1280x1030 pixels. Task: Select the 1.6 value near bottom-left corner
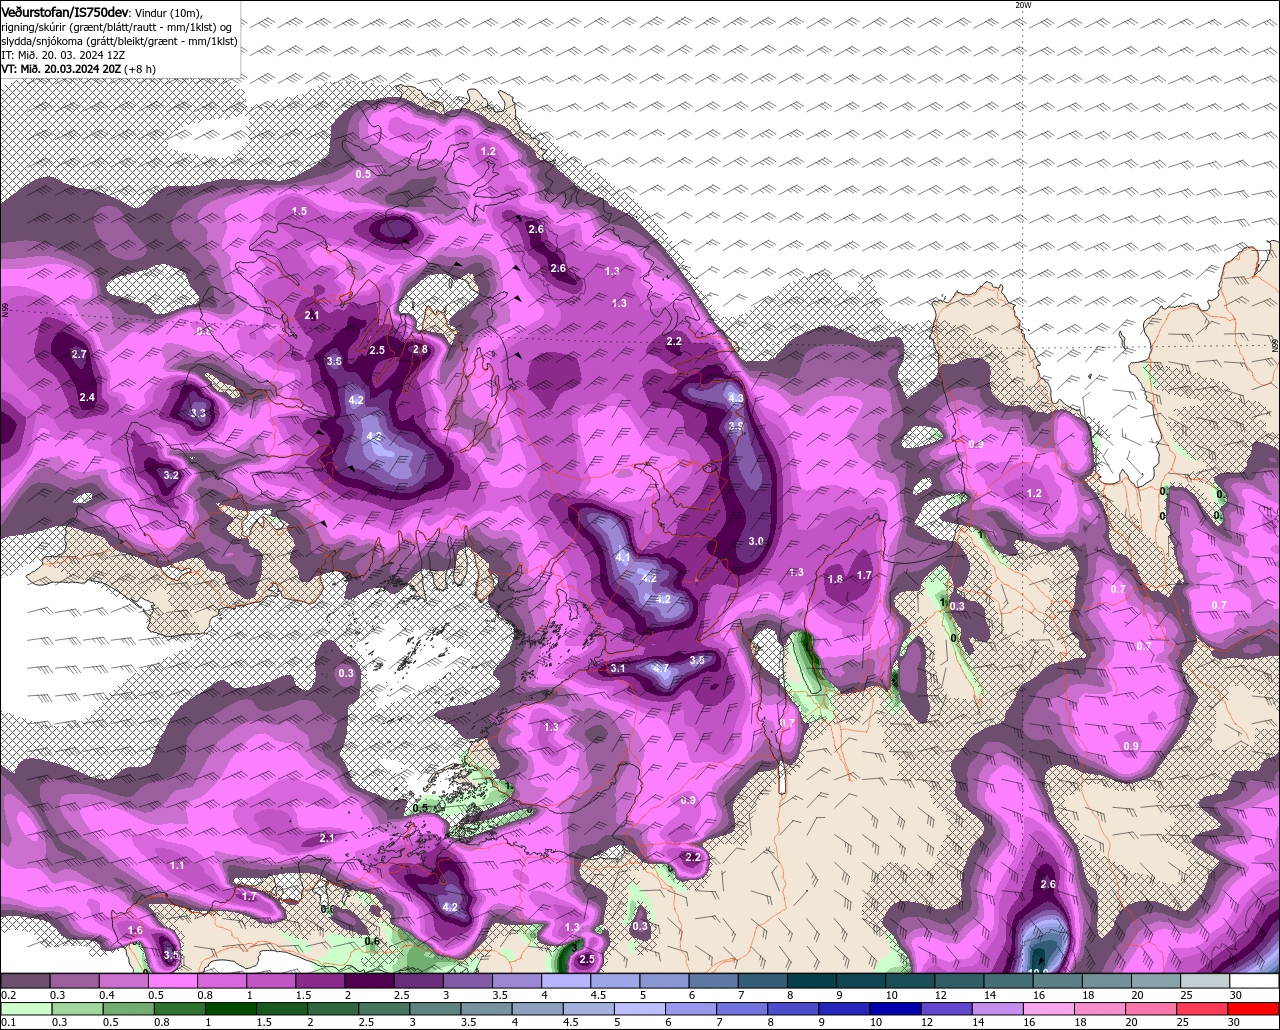point(136,930)
